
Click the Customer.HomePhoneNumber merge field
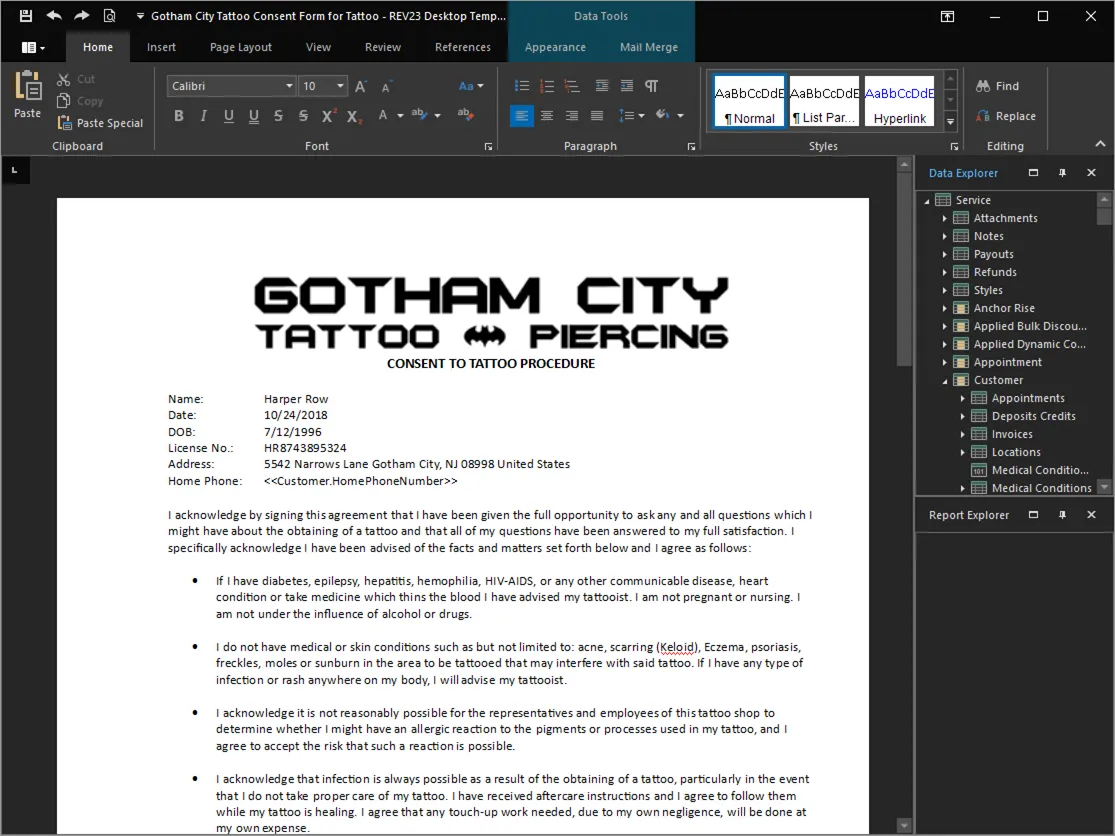point(361,481)
